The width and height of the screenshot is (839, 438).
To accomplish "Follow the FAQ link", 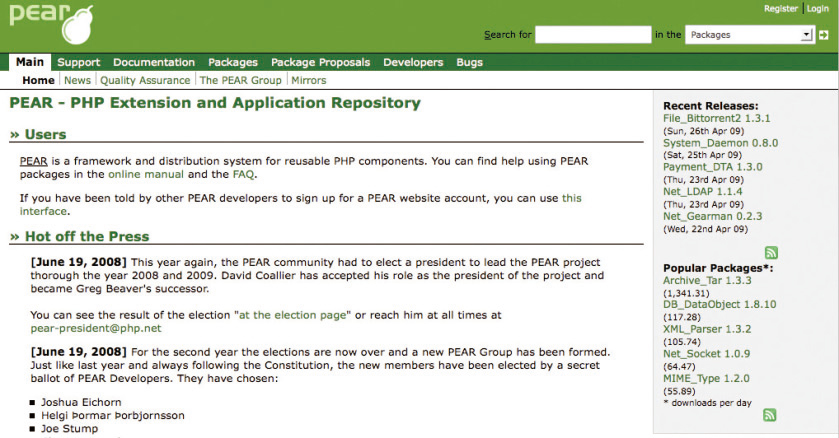I will coord(244,174).
